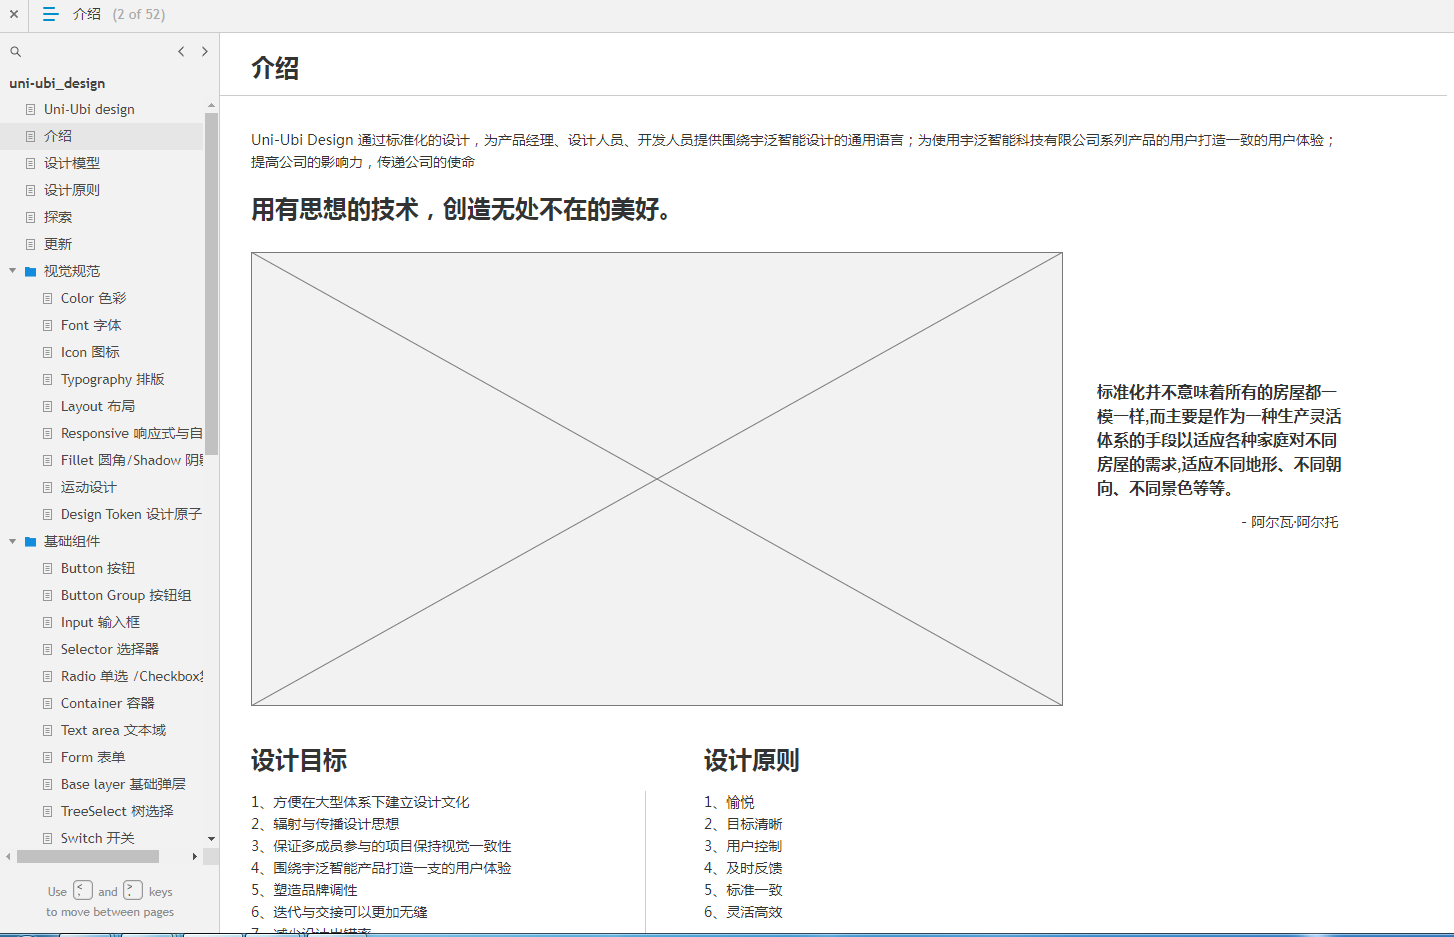The image size is (1454, 937).
Task: Click the list item '5、塑造品牌调性'
Action: pyautogui.click(x=304, y=890)
